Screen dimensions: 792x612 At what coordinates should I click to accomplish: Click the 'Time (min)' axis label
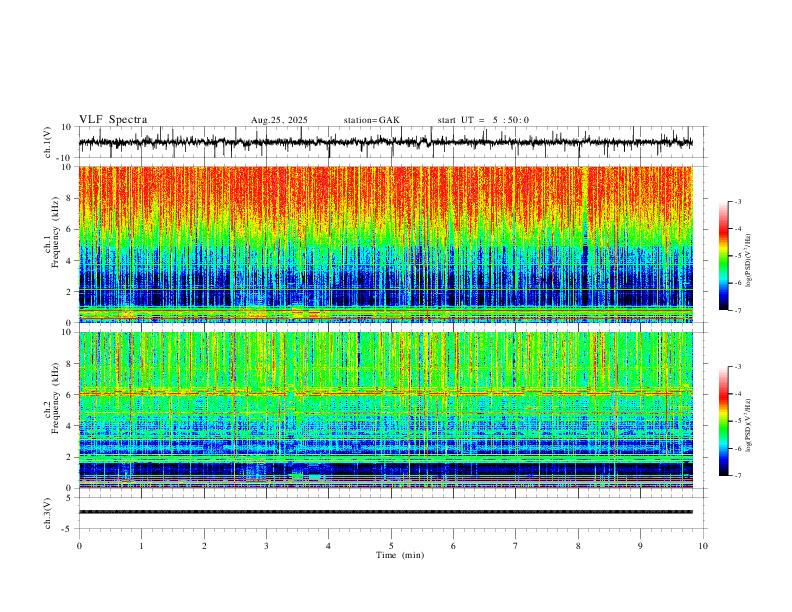pyautogui.click(x=400, y=555)
